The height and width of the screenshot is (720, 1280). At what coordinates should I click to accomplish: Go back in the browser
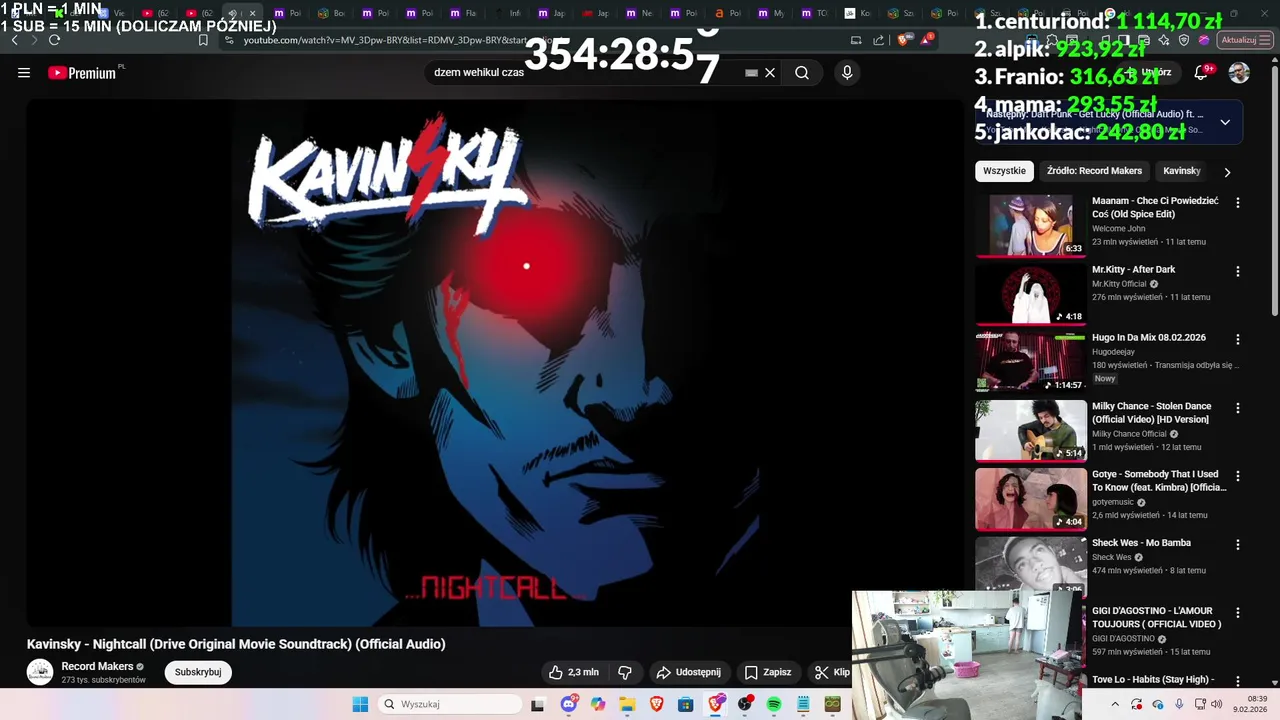14,40
